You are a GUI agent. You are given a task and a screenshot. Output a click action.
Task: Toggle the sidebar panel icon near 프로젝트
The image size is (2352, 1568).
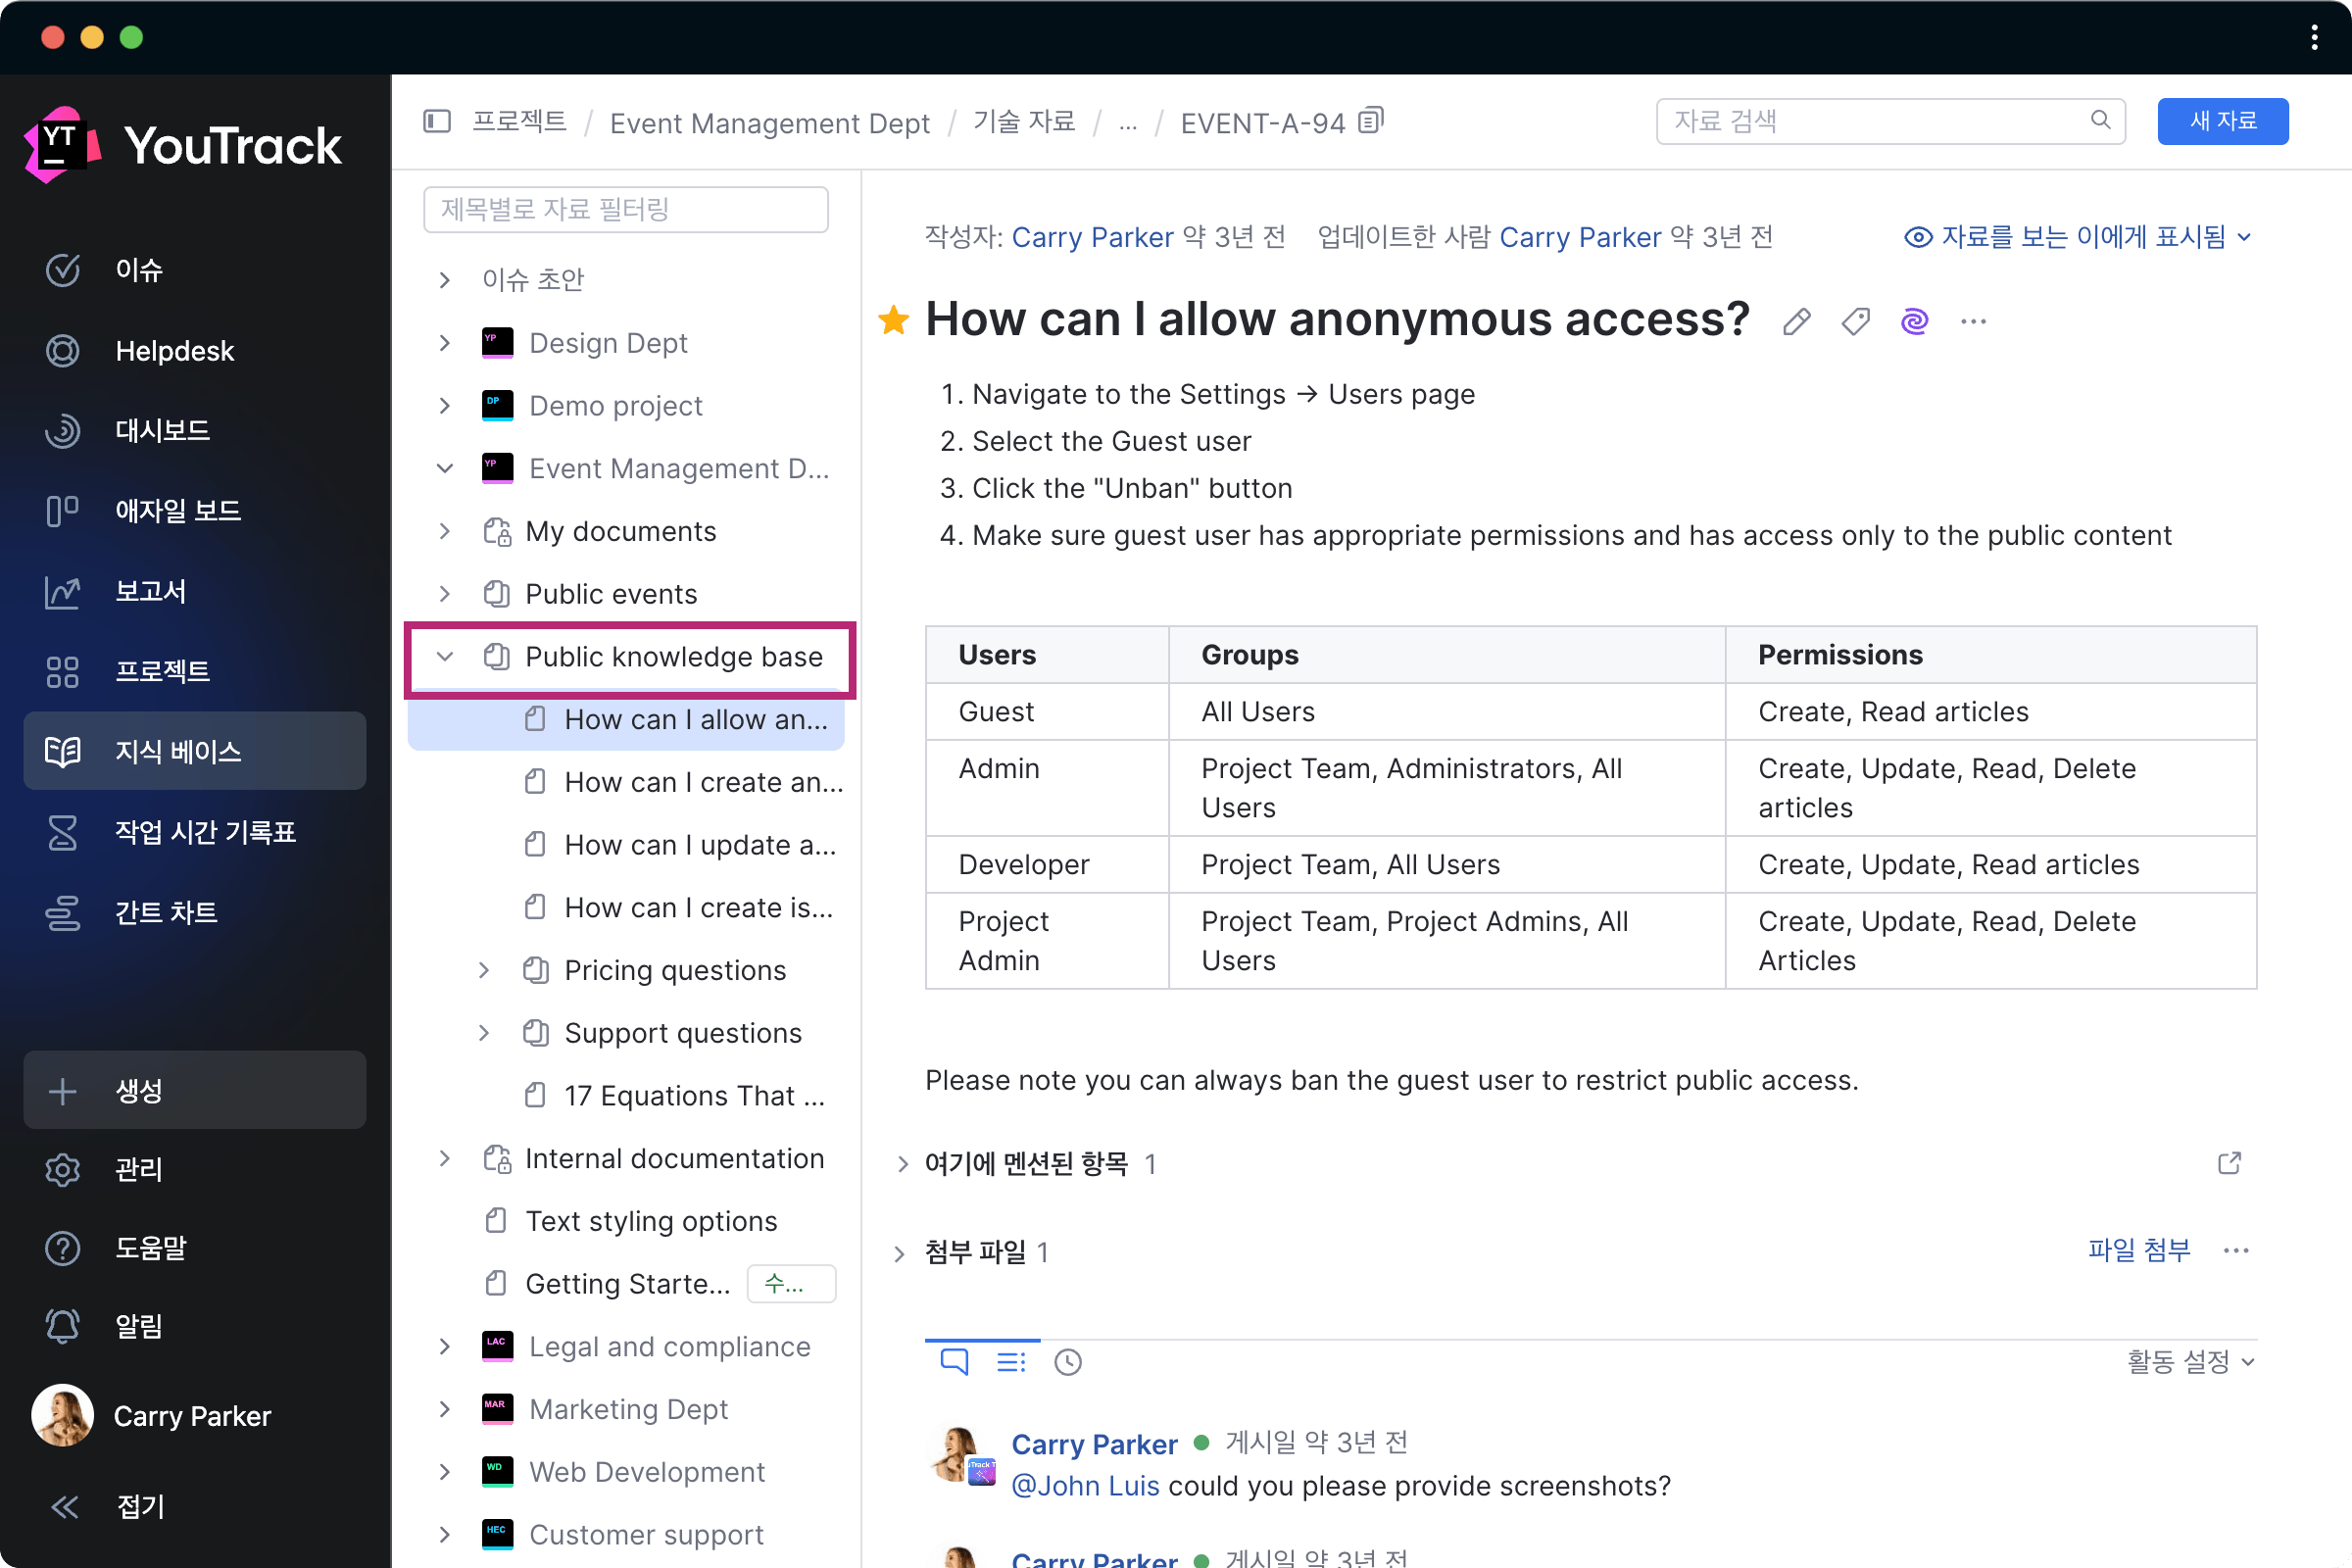pyautogui.click(x=437, y=122)
